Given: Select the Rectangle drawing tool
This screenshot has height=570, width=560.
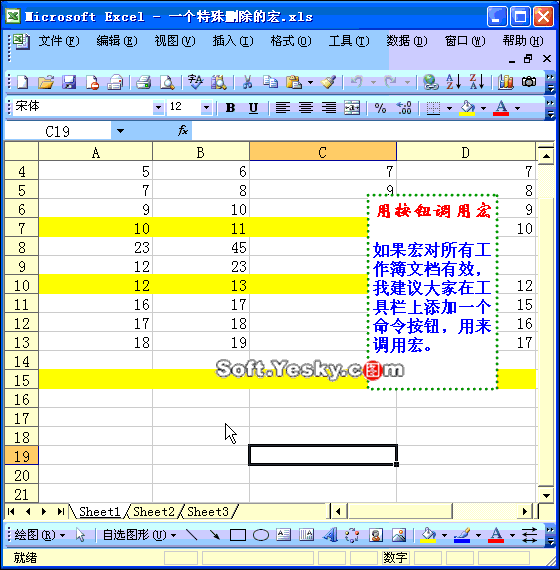Looking at the screenshot, I should point(238,535).
